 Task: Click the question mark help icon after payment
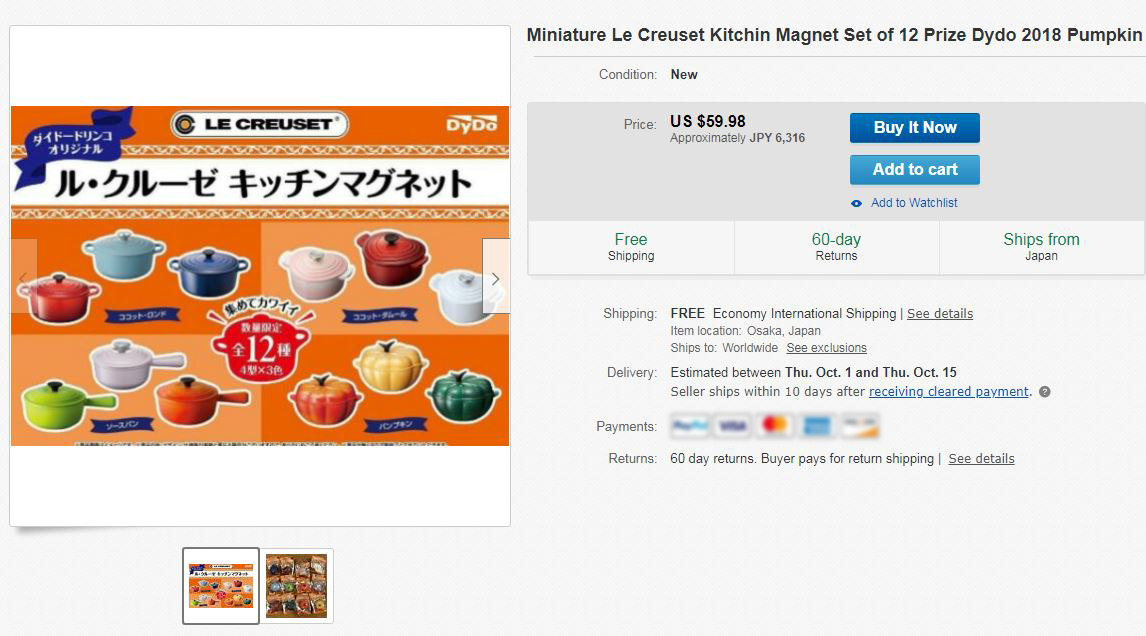[1045, 392]
